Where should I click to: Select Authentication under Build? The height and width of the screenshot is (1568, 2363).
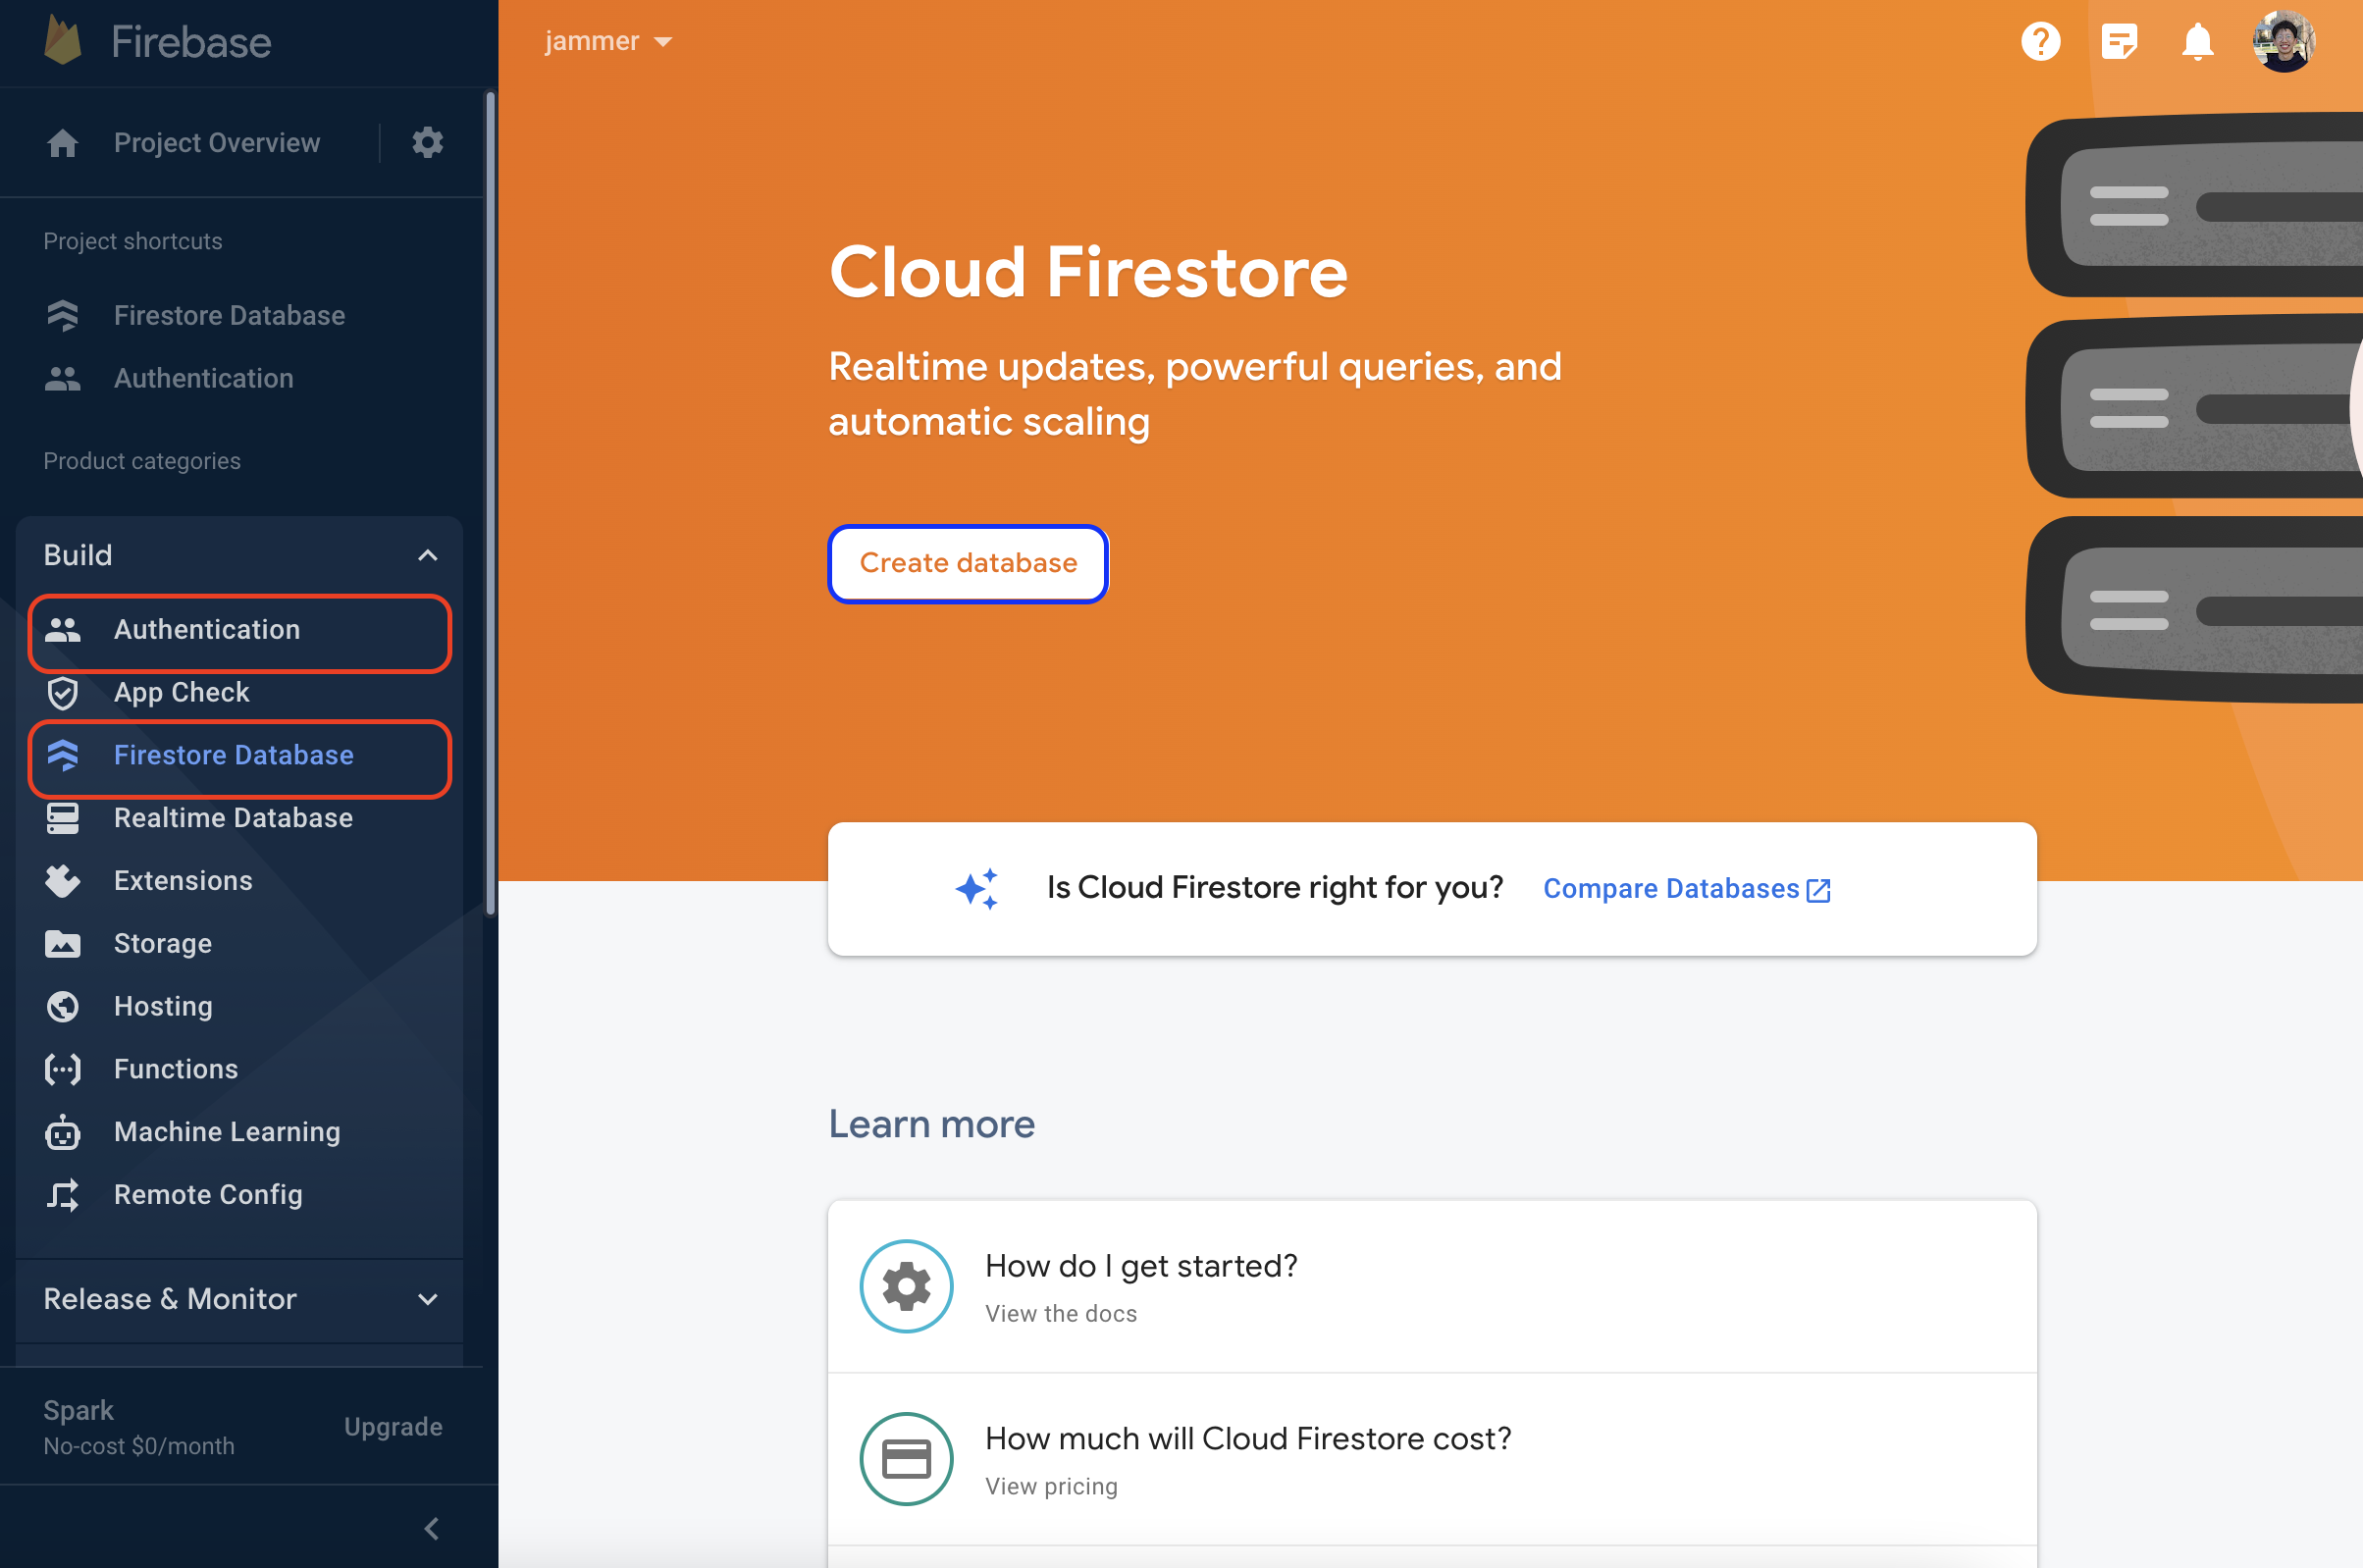point(240,630)
